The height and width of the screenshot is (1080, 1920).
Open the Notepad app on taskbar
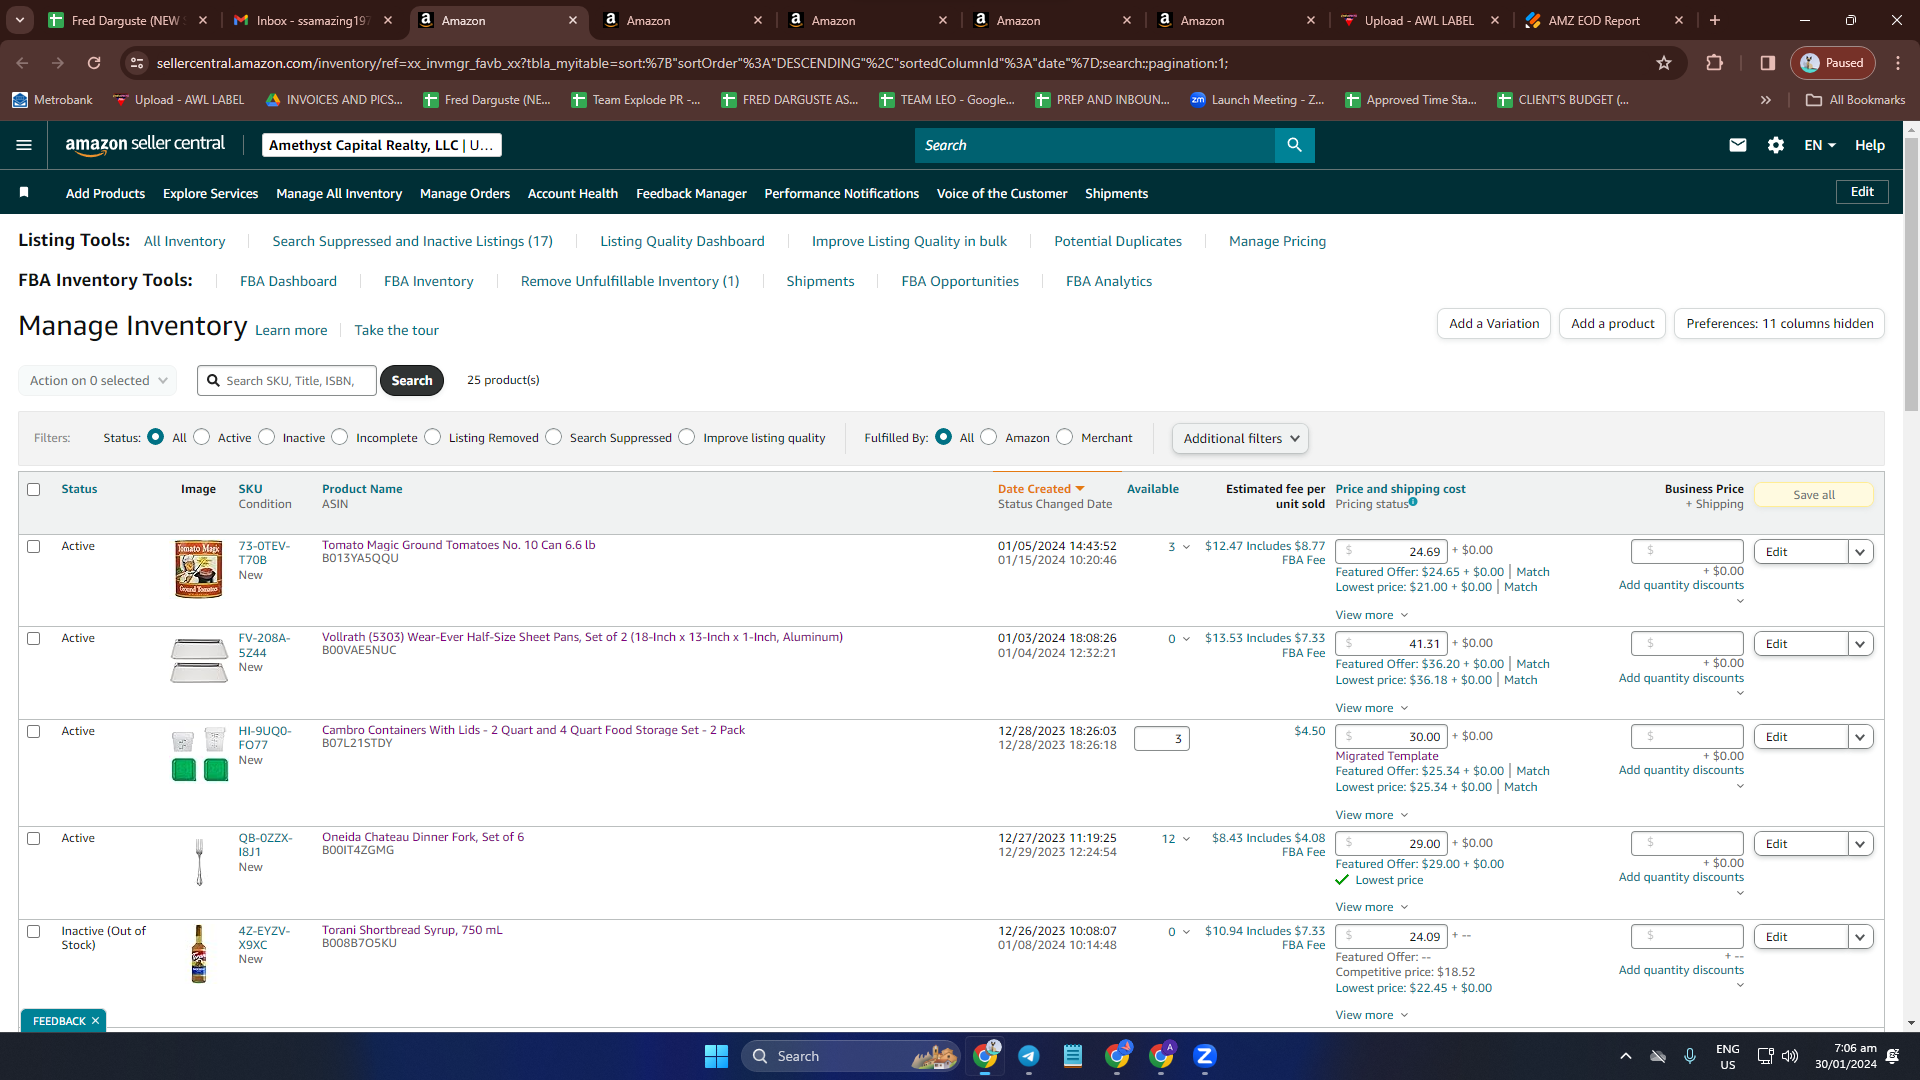(1072, 1056)
